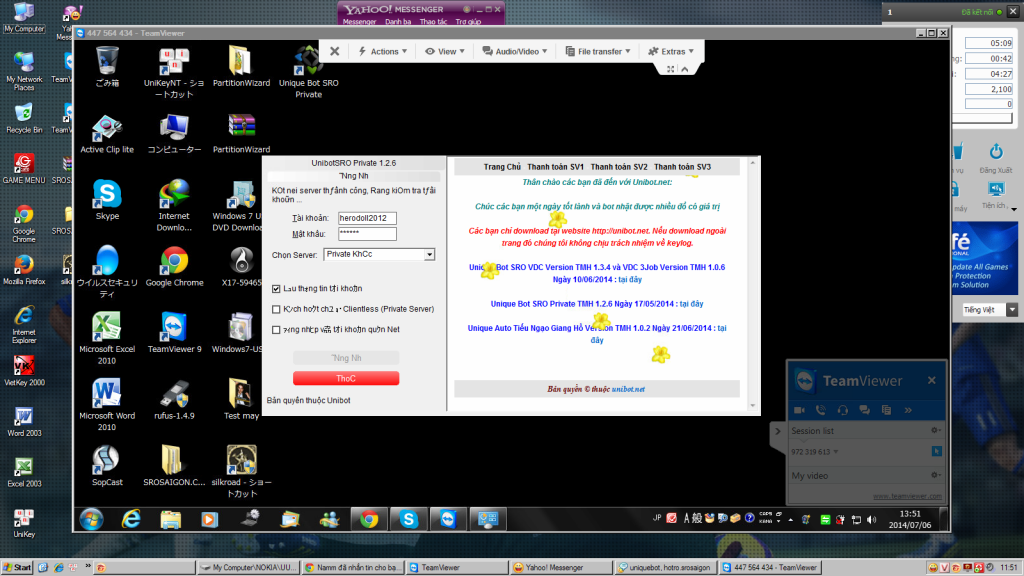
Task: Open the Internet Download Manager shortcut
Action: coord(174,204)
